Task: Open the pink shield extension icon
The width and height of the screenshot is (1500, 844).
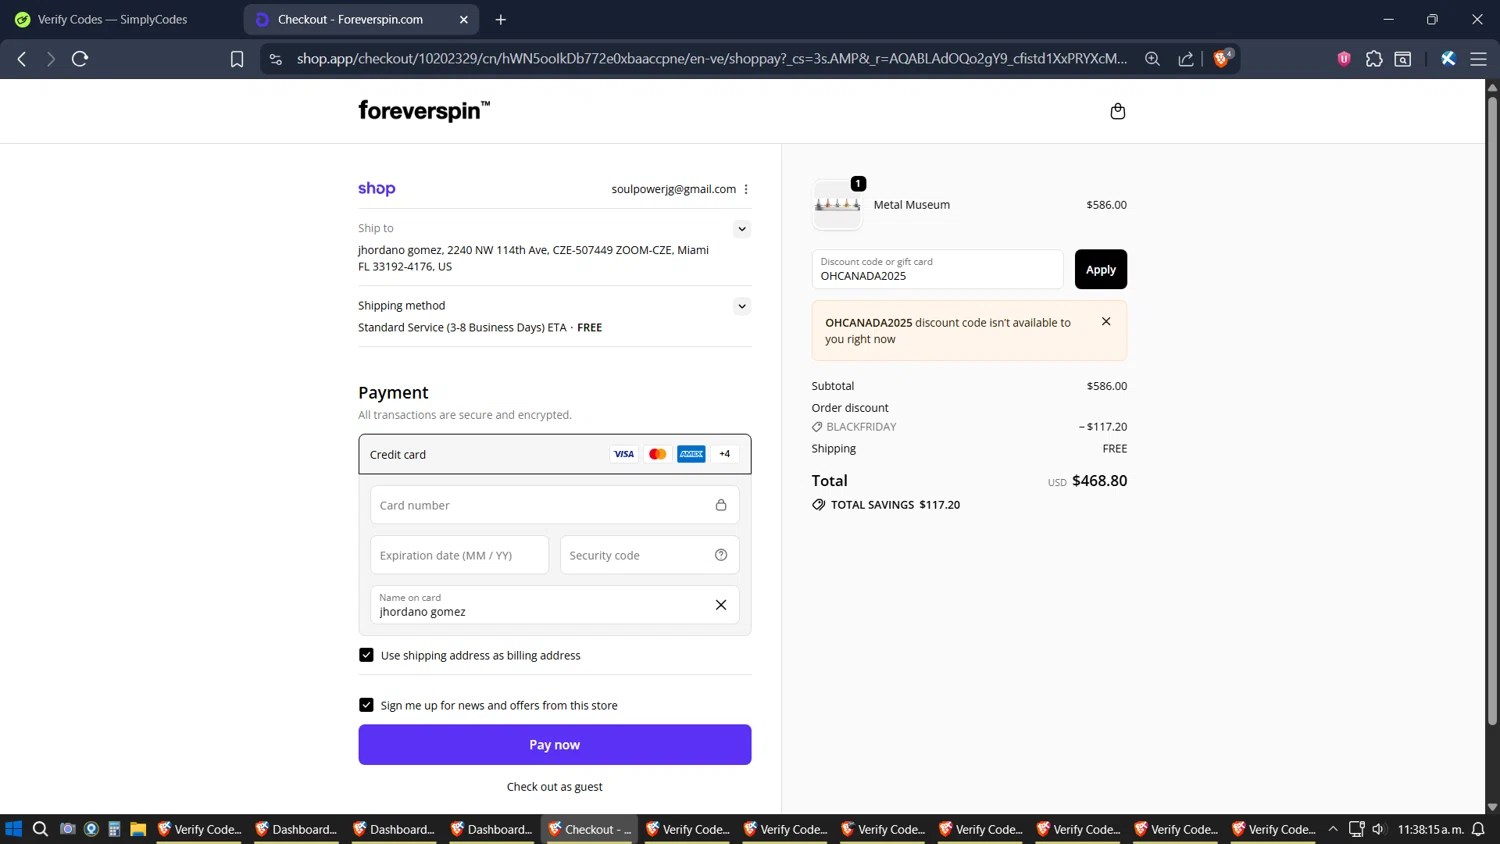Action: pyautogui.click(x=1344, y=59)
